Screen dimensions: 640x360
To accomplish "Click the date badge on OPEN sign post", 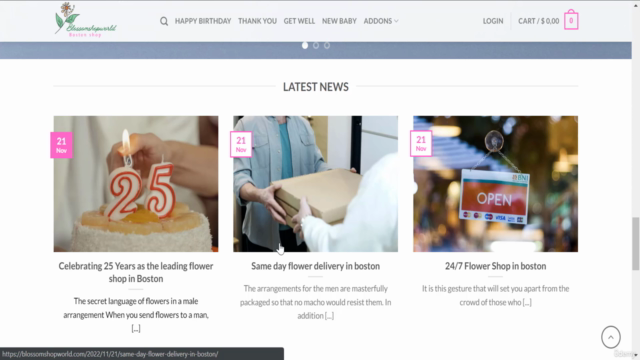I will click(421, 143).
